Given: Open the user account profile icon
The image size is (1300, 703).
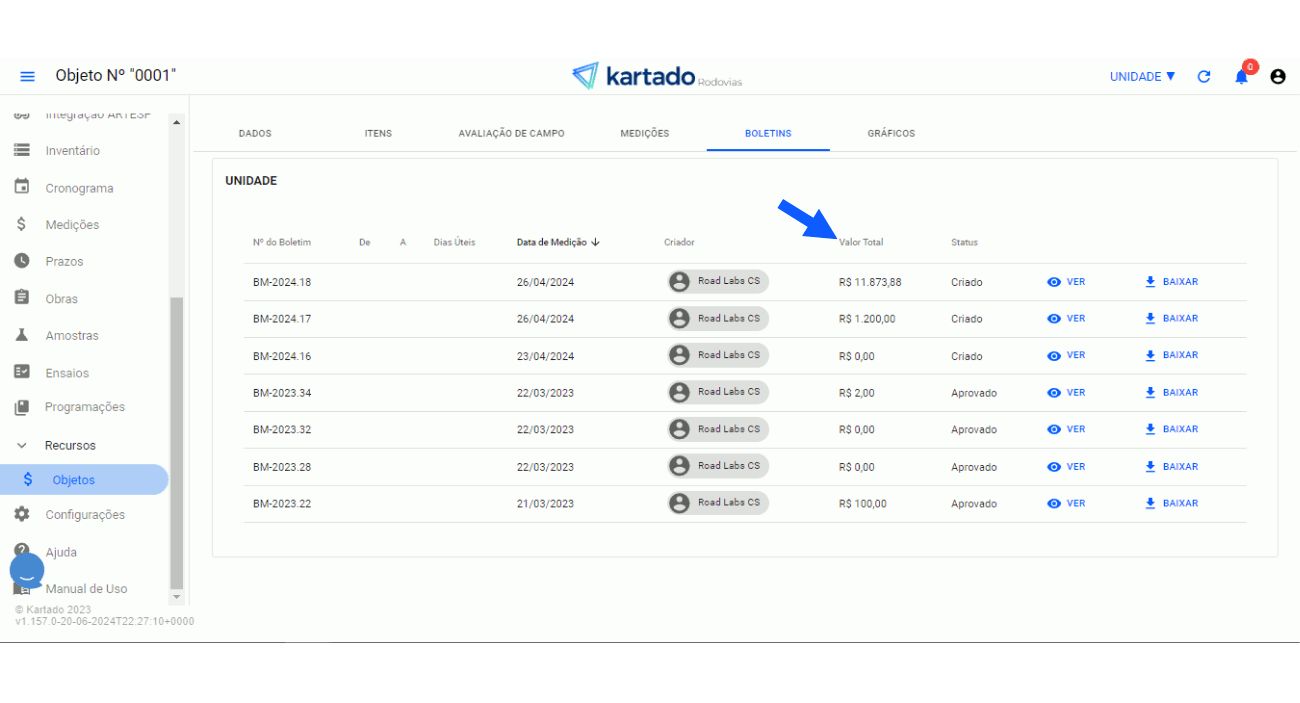Looking at the screenshot, I should (1277, 77).
